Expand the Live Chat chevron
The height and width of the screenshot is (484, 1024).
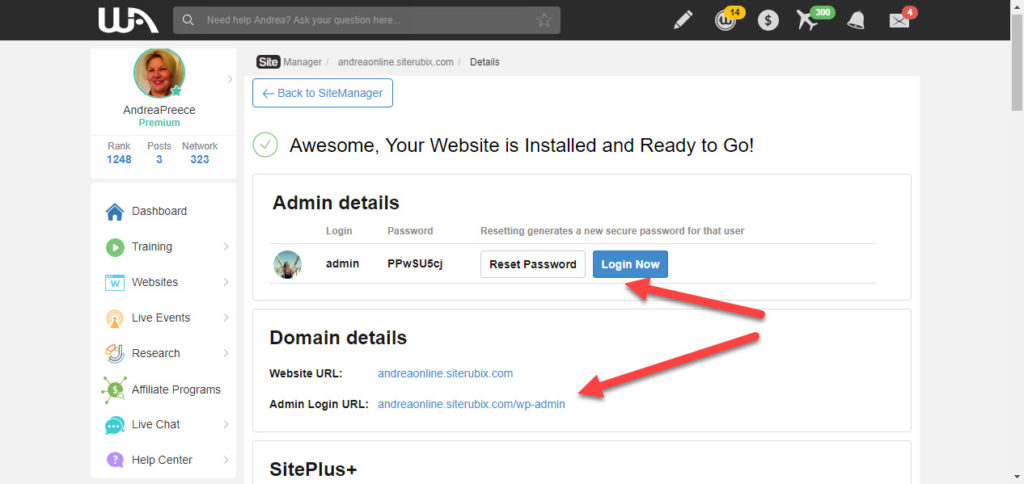[226, 425]
